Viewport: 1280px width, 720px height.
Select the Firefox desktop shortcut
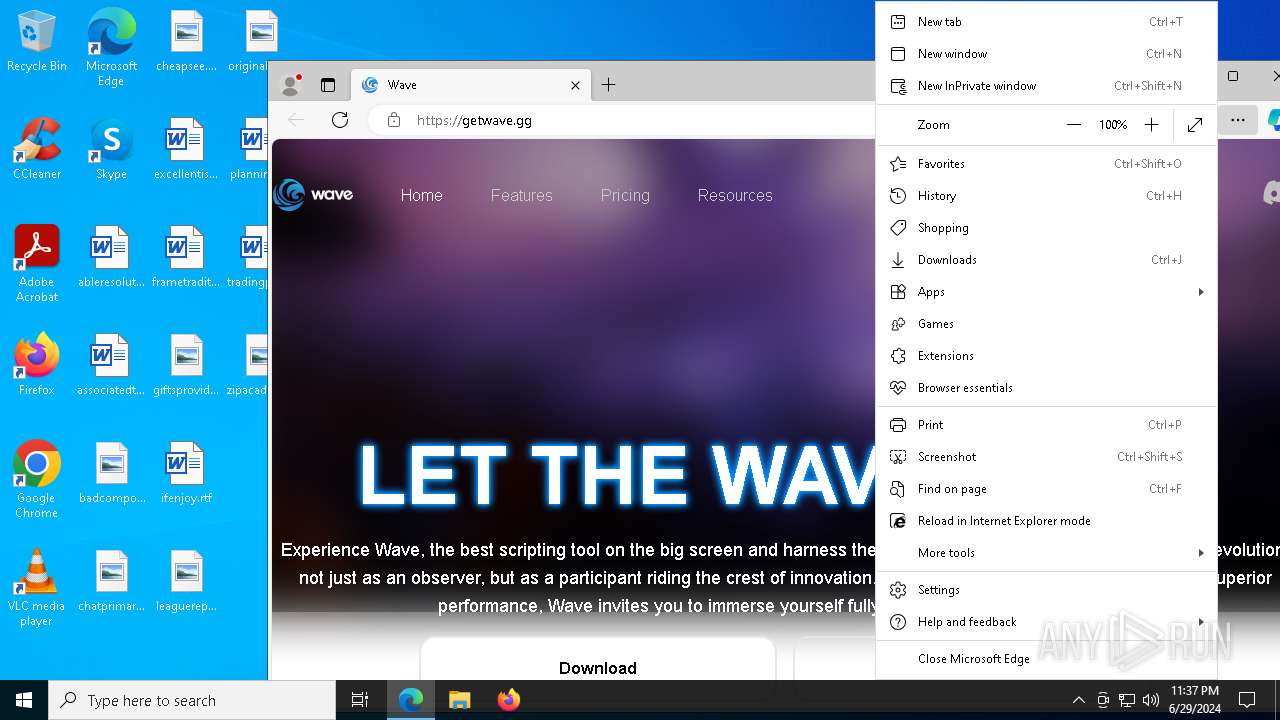point(37,365)
